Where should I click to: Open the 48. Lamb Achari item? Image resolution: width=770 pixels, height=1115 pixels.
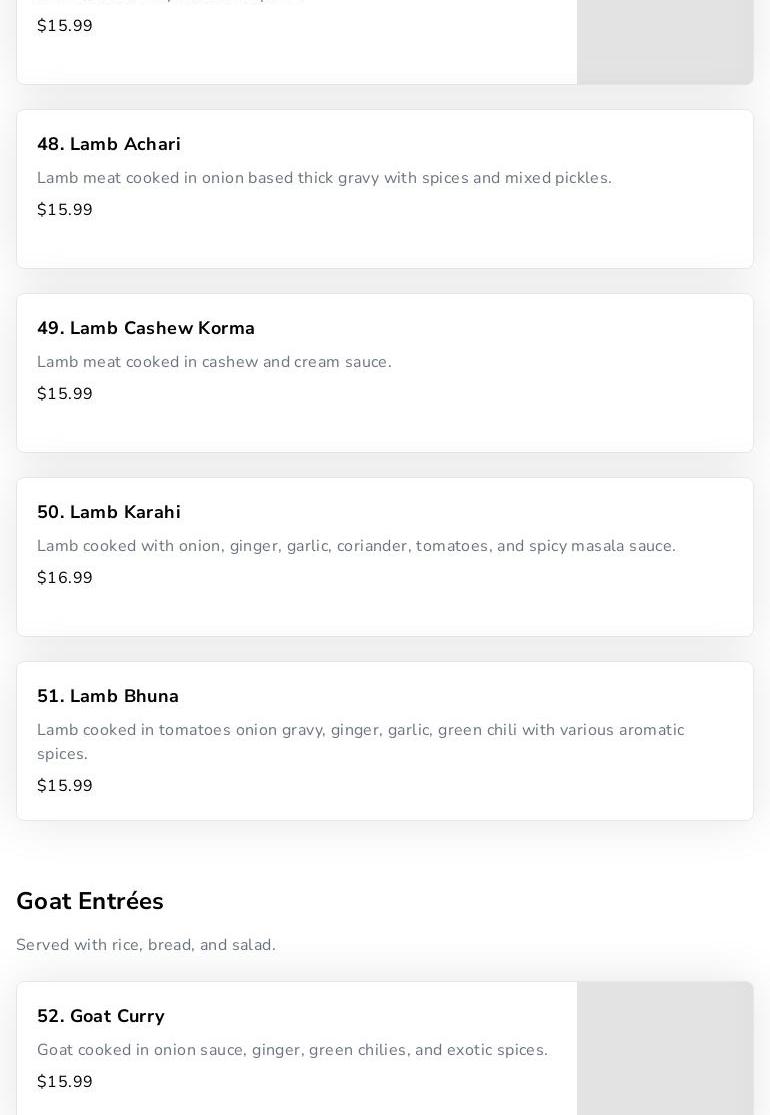385,189
